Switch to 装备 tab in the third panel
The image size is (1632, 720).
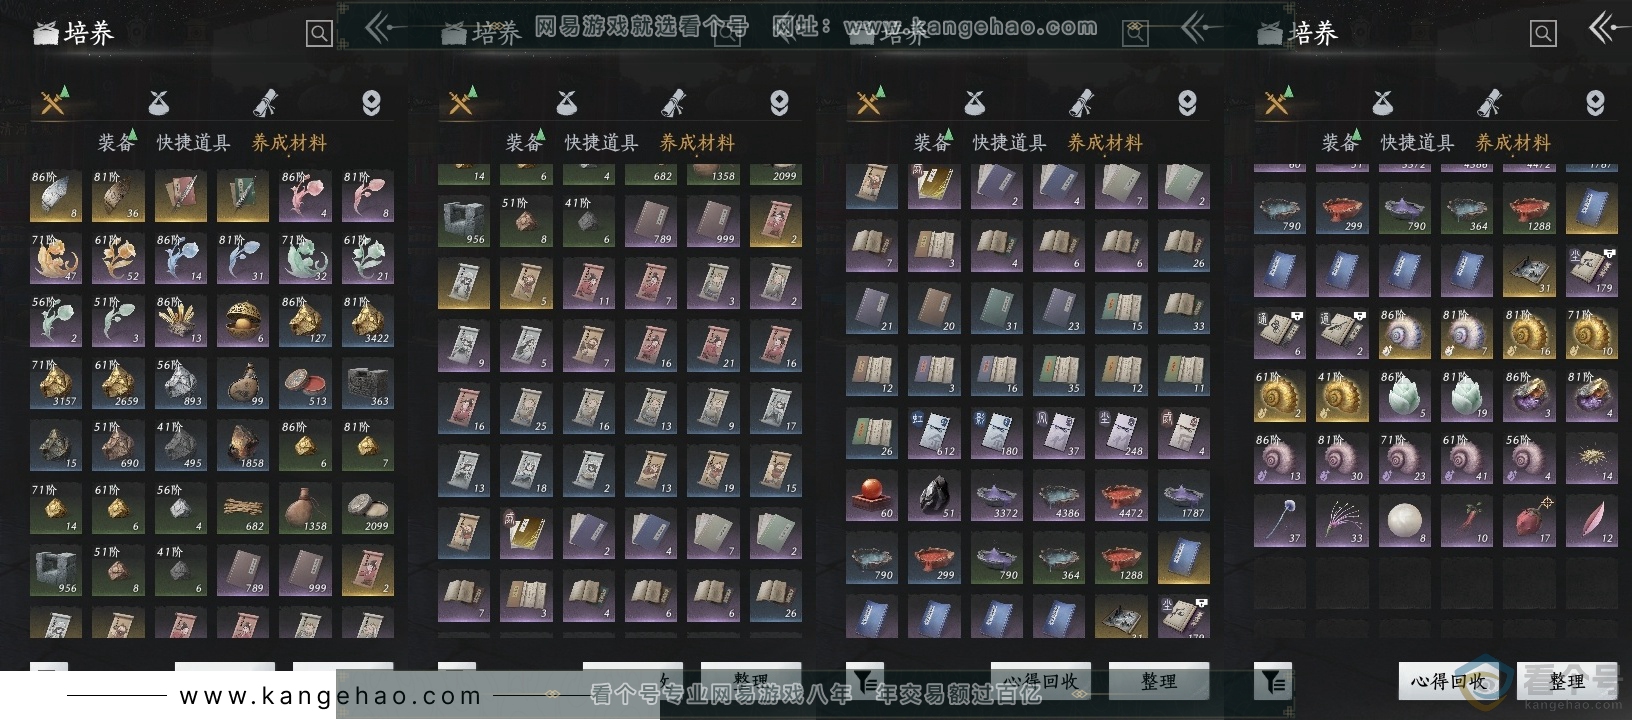coord(932,143)
